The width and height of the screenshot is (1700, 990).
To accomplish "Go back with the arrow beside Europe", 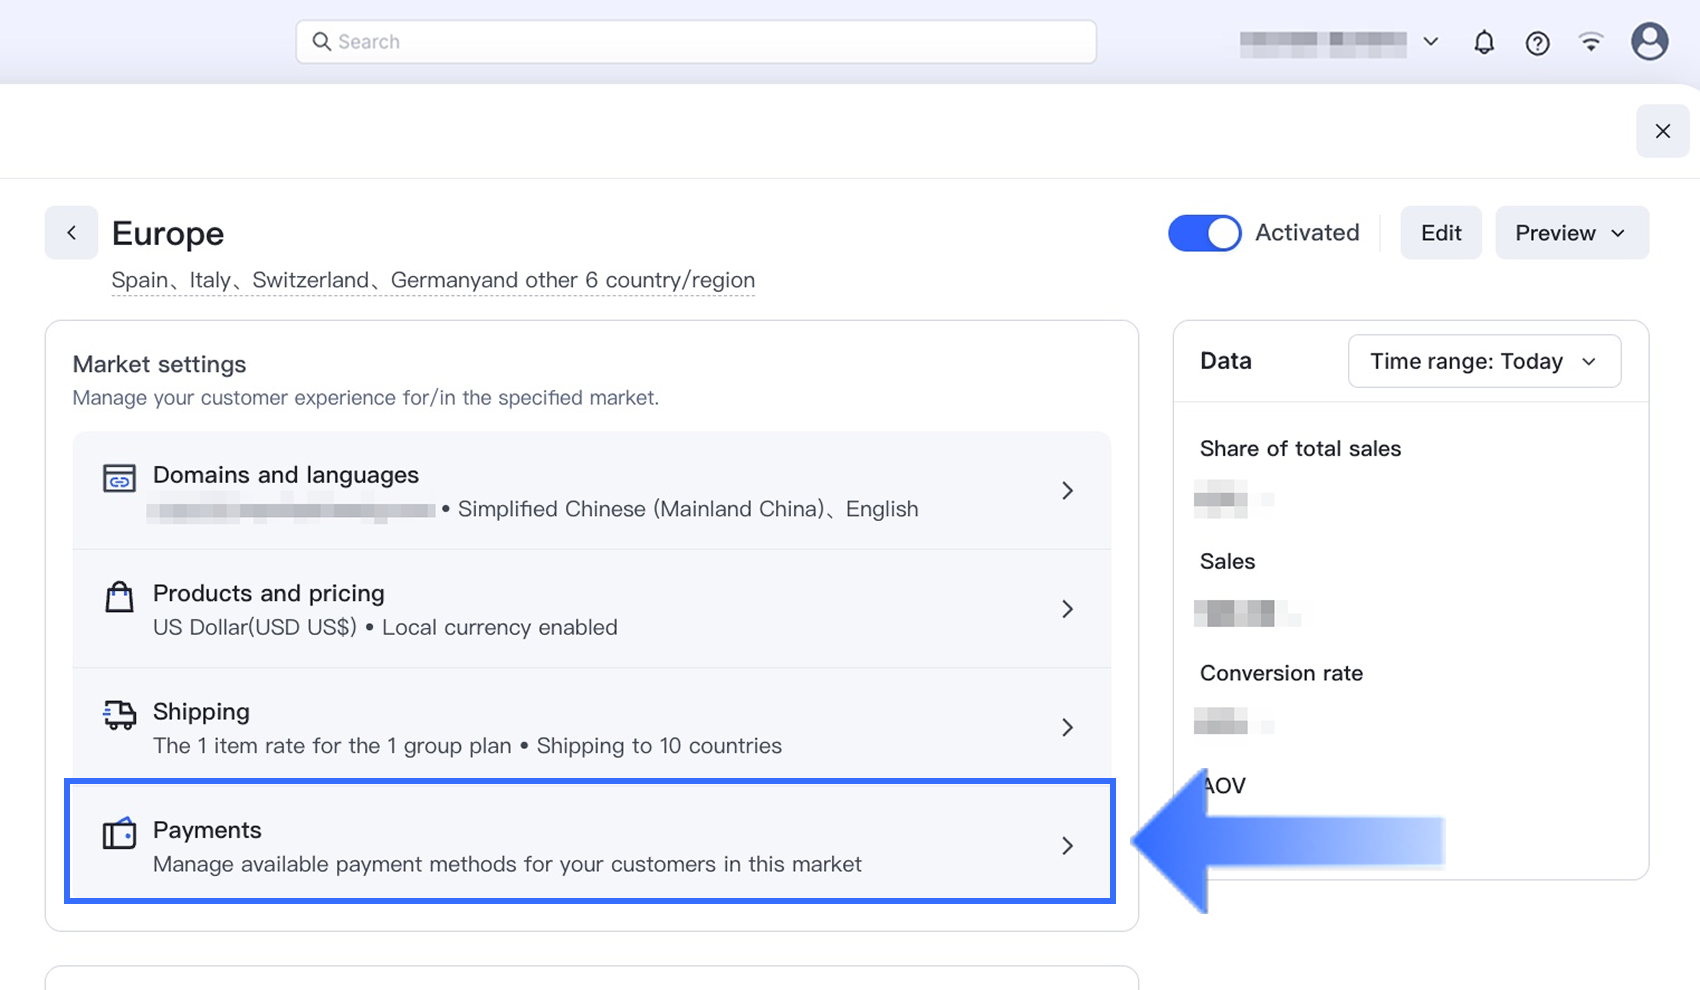I will [x=71, y=233].
